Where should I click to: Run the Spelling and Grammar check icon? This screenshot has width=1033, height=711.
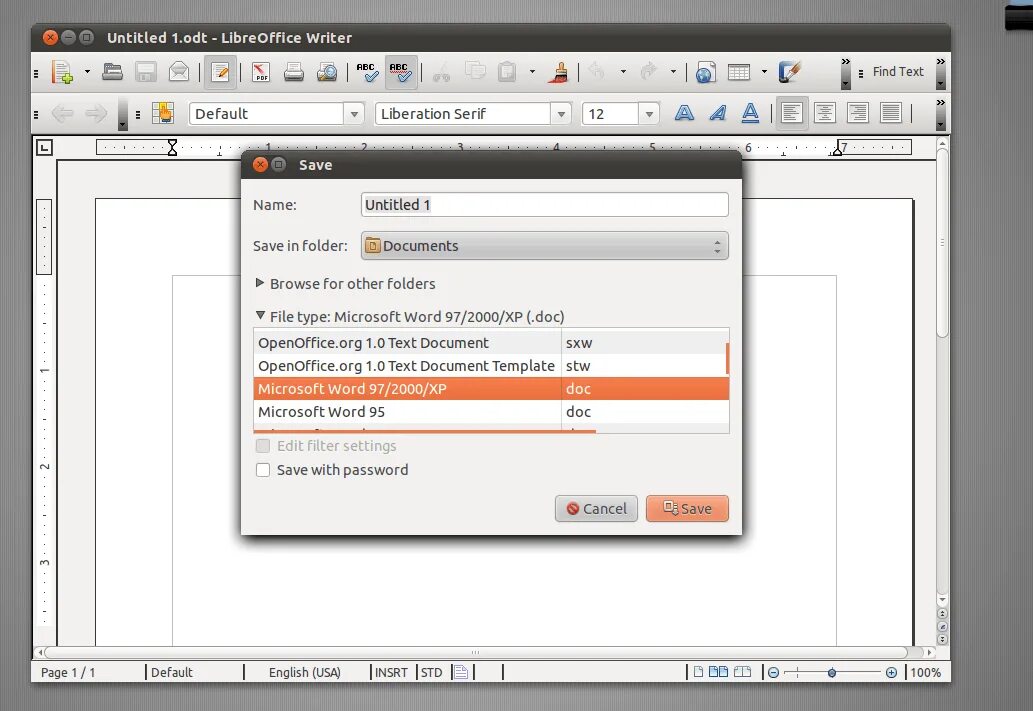click(367, 72)
